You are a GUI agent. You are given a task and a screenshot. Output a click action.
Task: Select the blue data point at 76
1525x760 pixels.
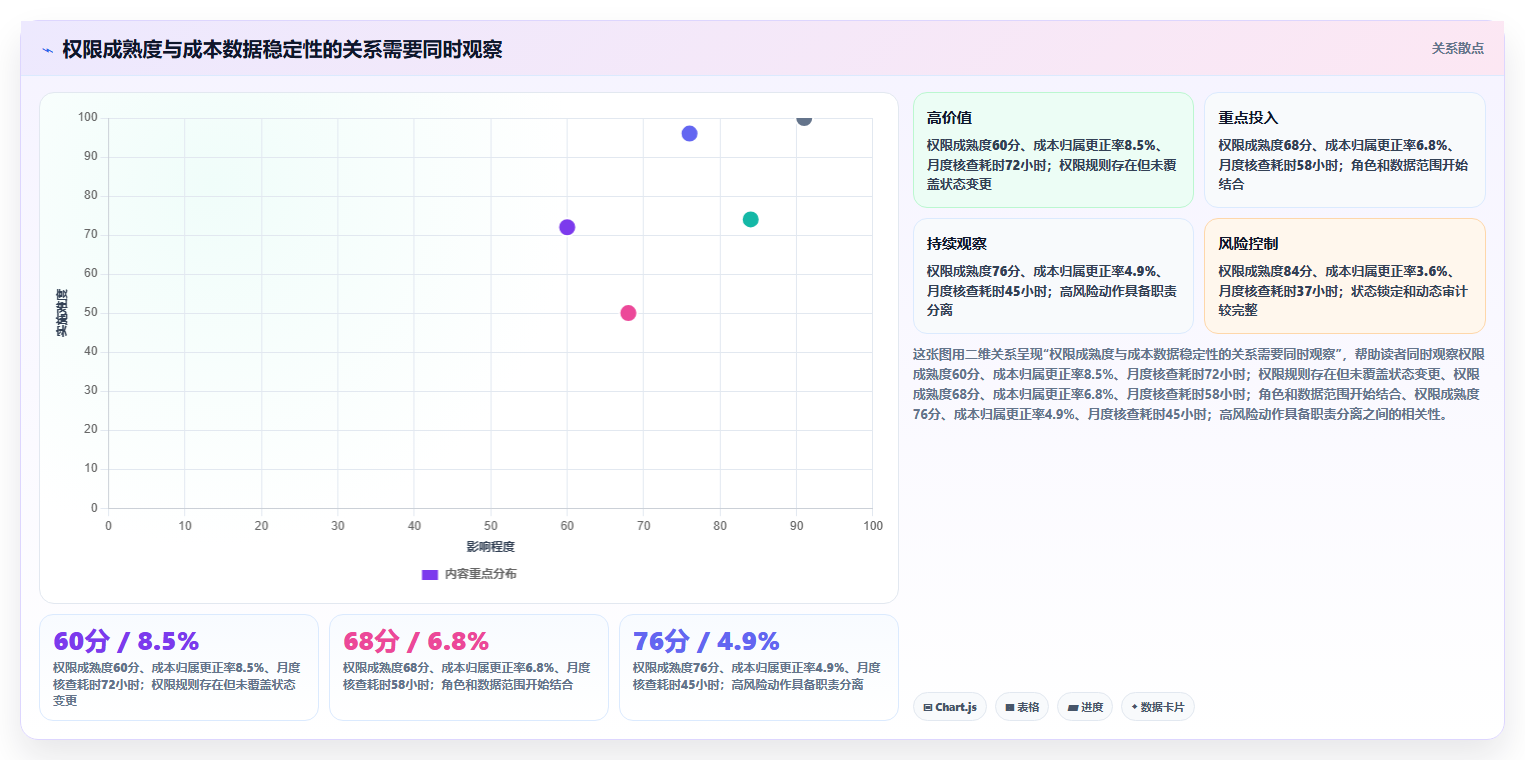[x=689, y=133]
